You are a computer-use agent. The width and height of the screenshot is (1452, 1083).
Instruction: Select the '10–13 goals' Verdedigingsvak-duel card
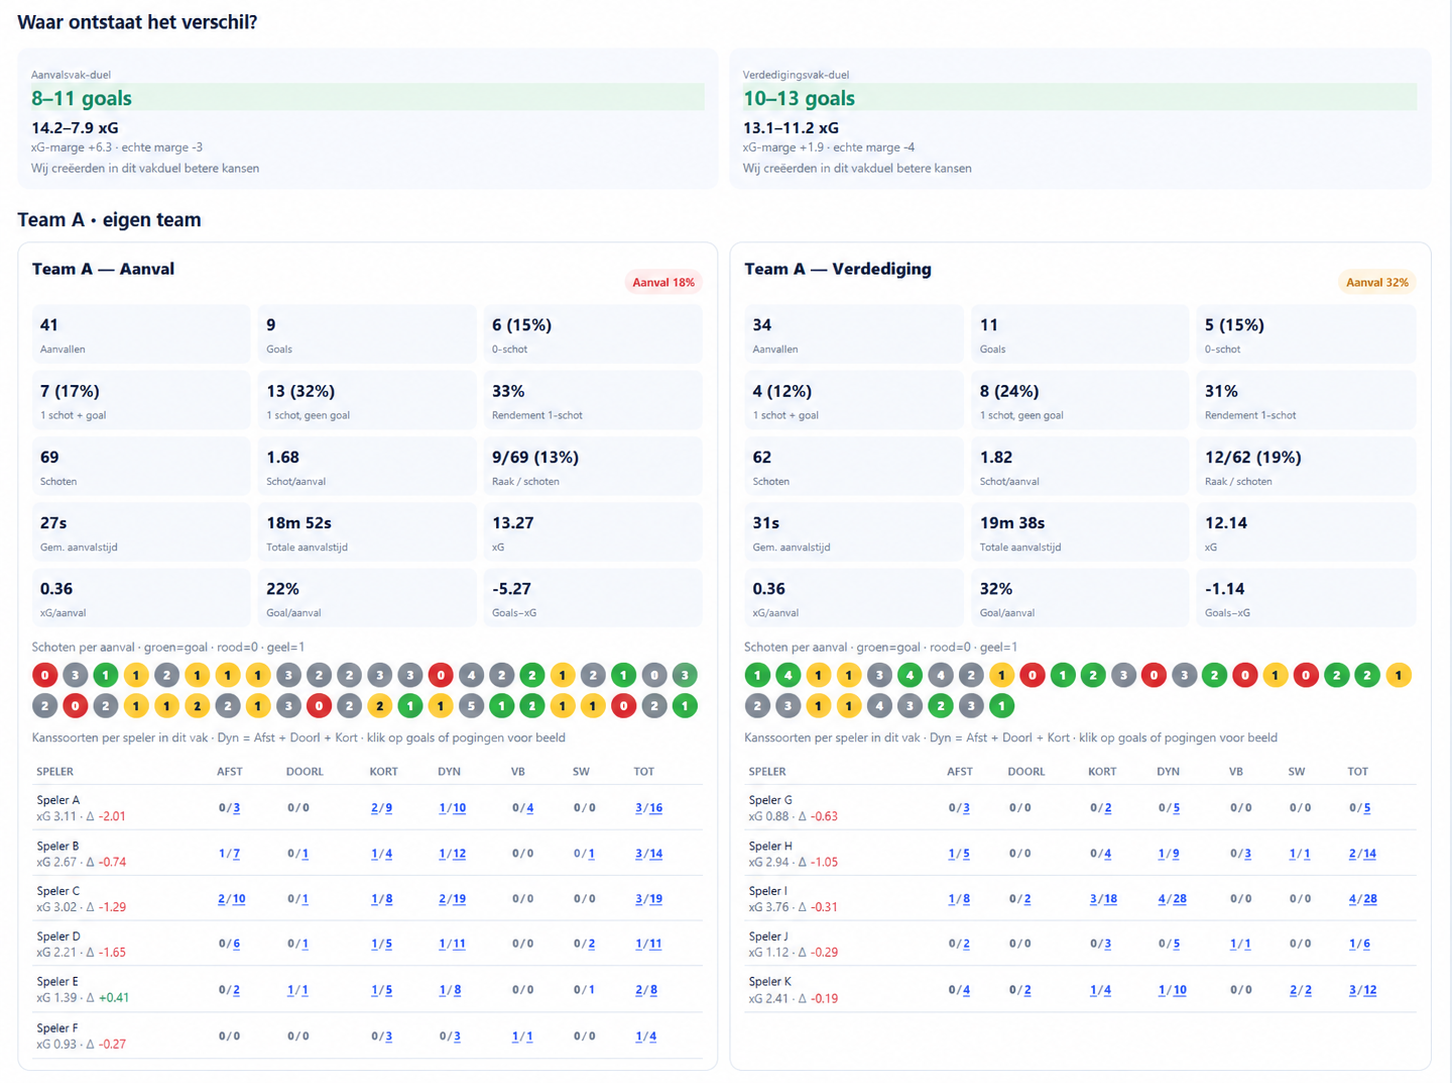pos(1080,119)
